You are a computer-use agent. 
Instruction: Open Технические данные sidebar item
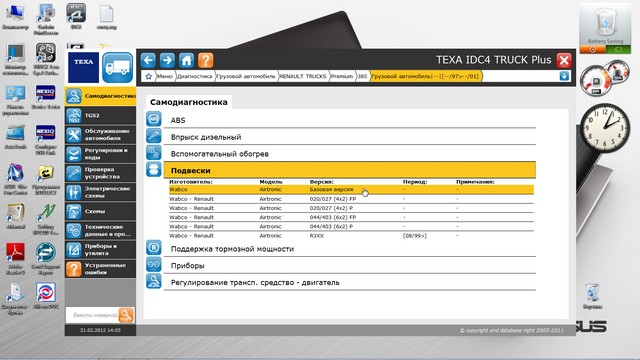pyautogui.click(x=100, y=231)
